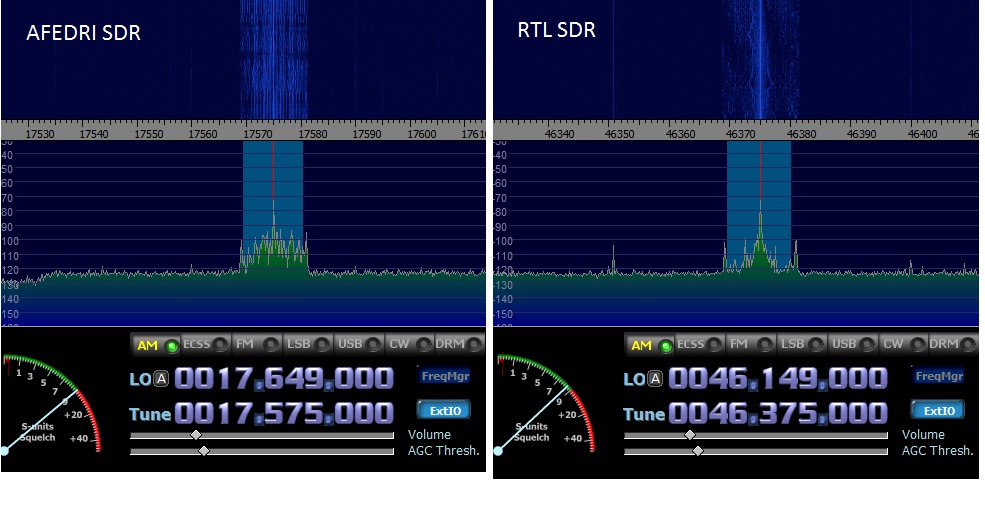Click the ExtIO button in the RTL panel
The width and height of the screenshot is (985, 509).
point(938,410)
